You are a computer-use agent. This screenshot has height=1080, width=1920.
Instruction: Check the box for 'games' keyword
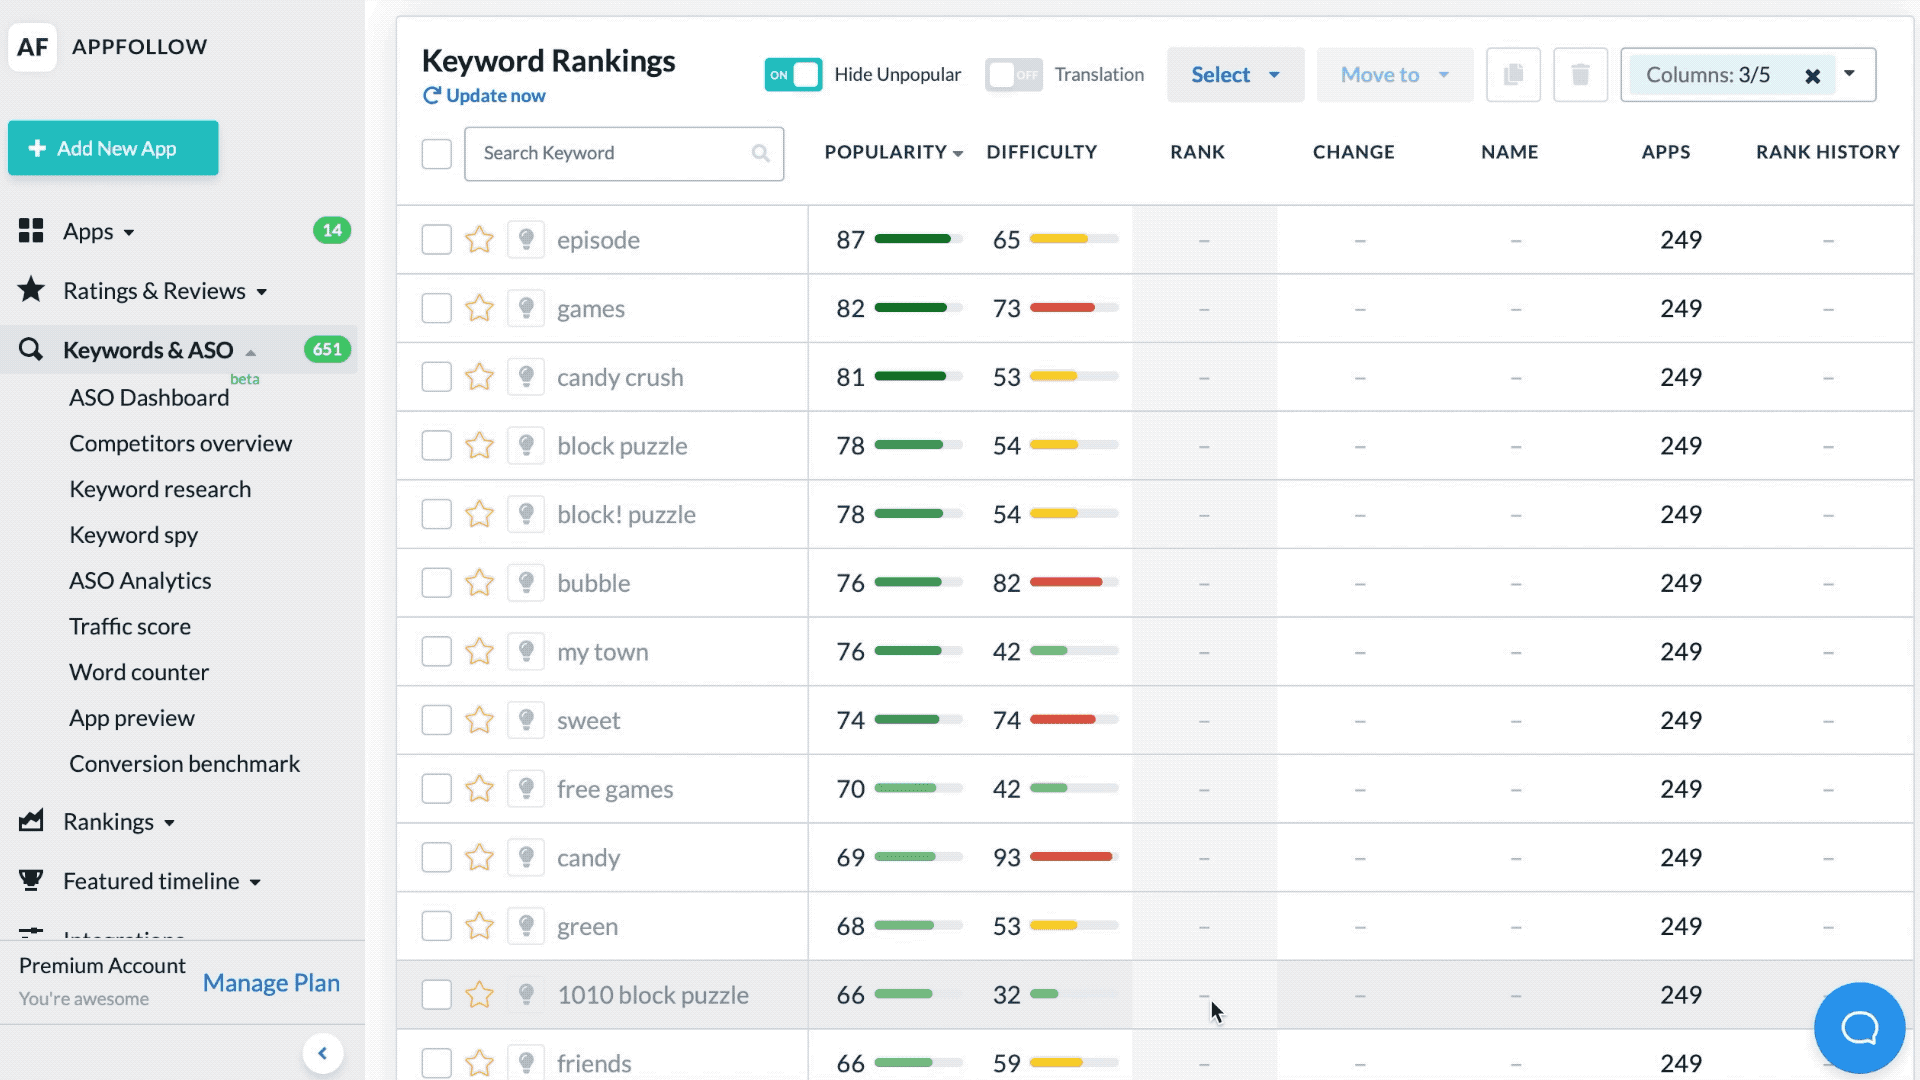pyautogui.click(x=436, y=308)
